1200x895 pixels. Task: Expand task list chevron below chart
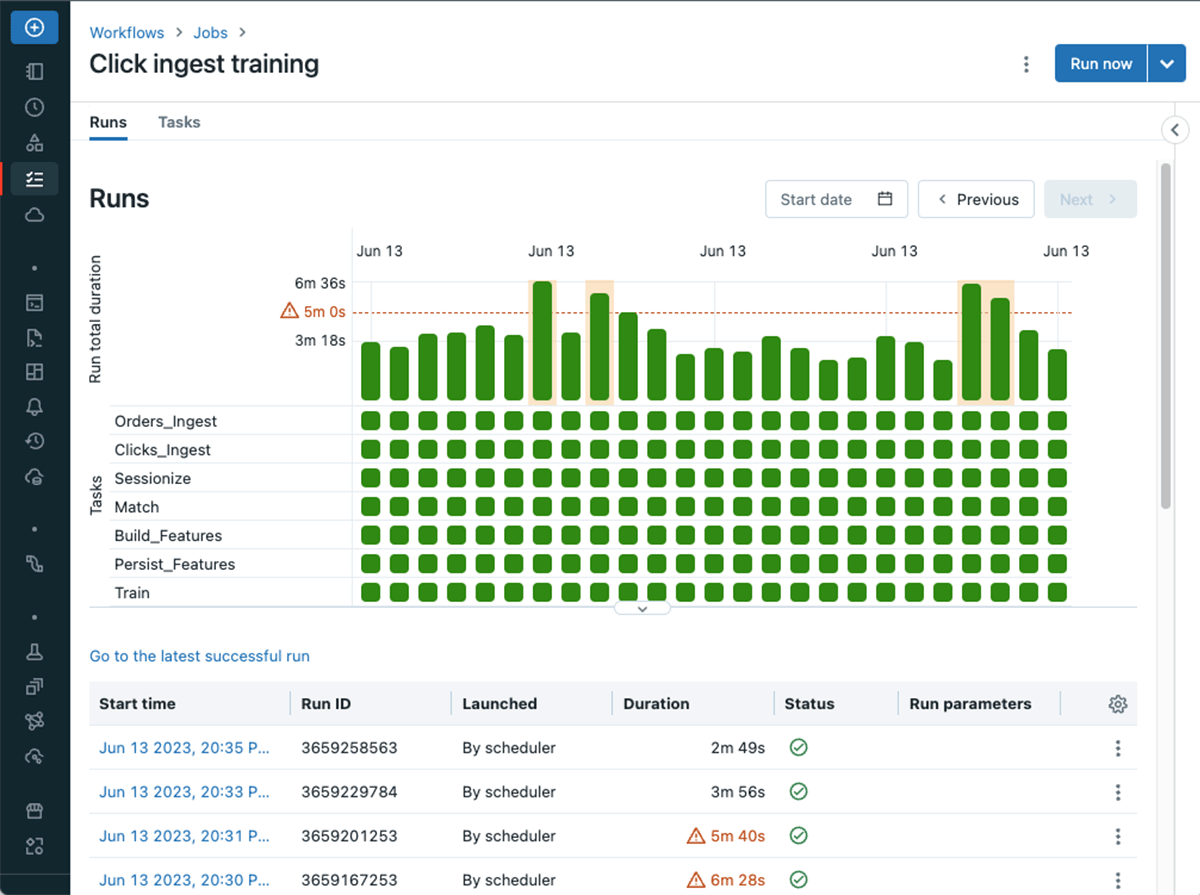(642, 607)
